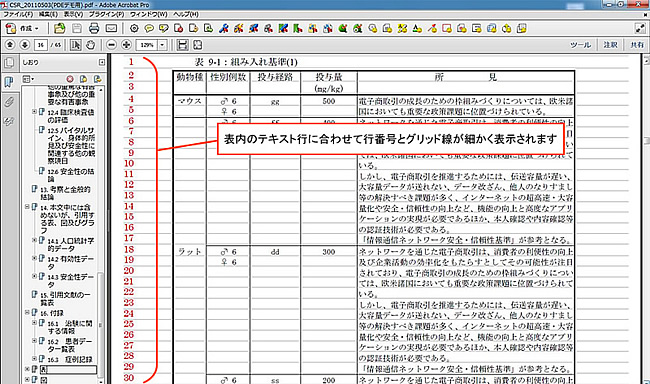This screenshot has height=384, width=650.
Task: Toggle fit one full page view
Action: [197, 45]
